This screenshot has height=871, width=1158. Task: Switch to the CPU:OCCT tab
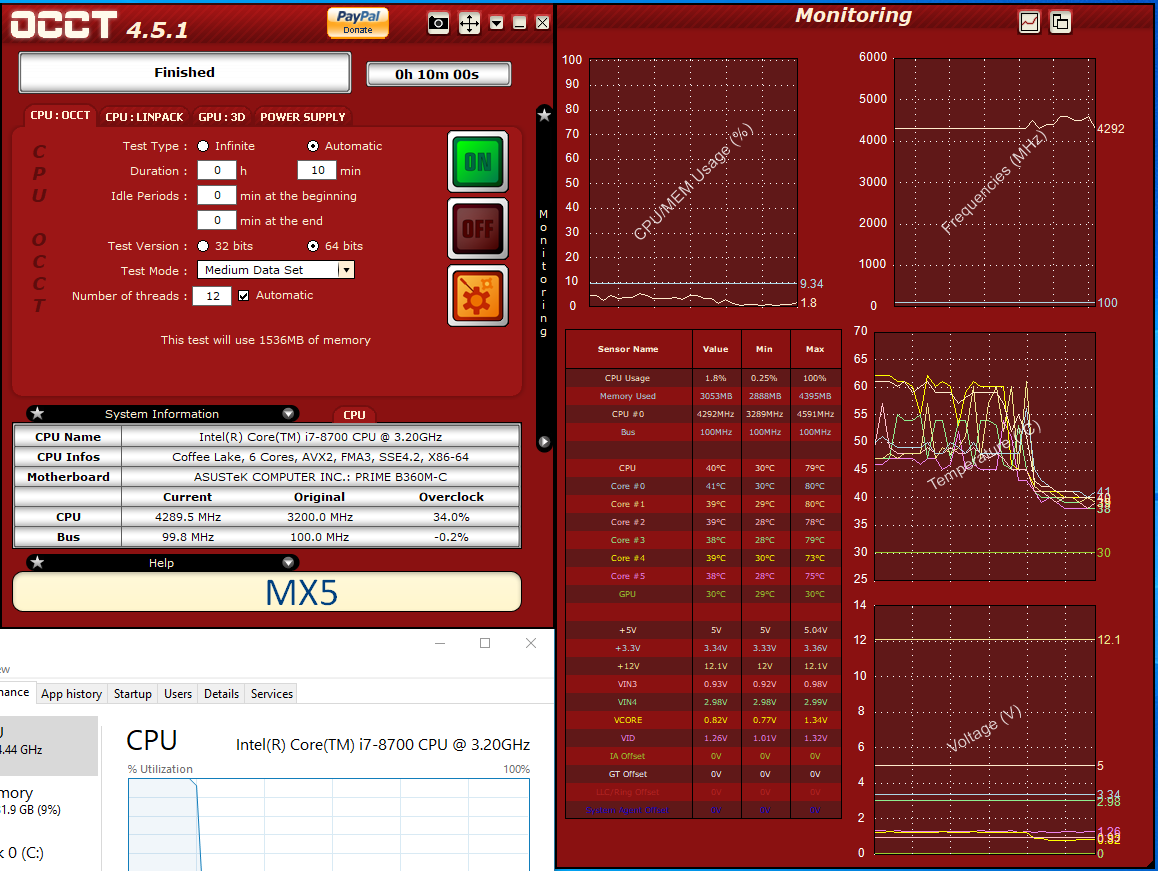coord(60,116)
